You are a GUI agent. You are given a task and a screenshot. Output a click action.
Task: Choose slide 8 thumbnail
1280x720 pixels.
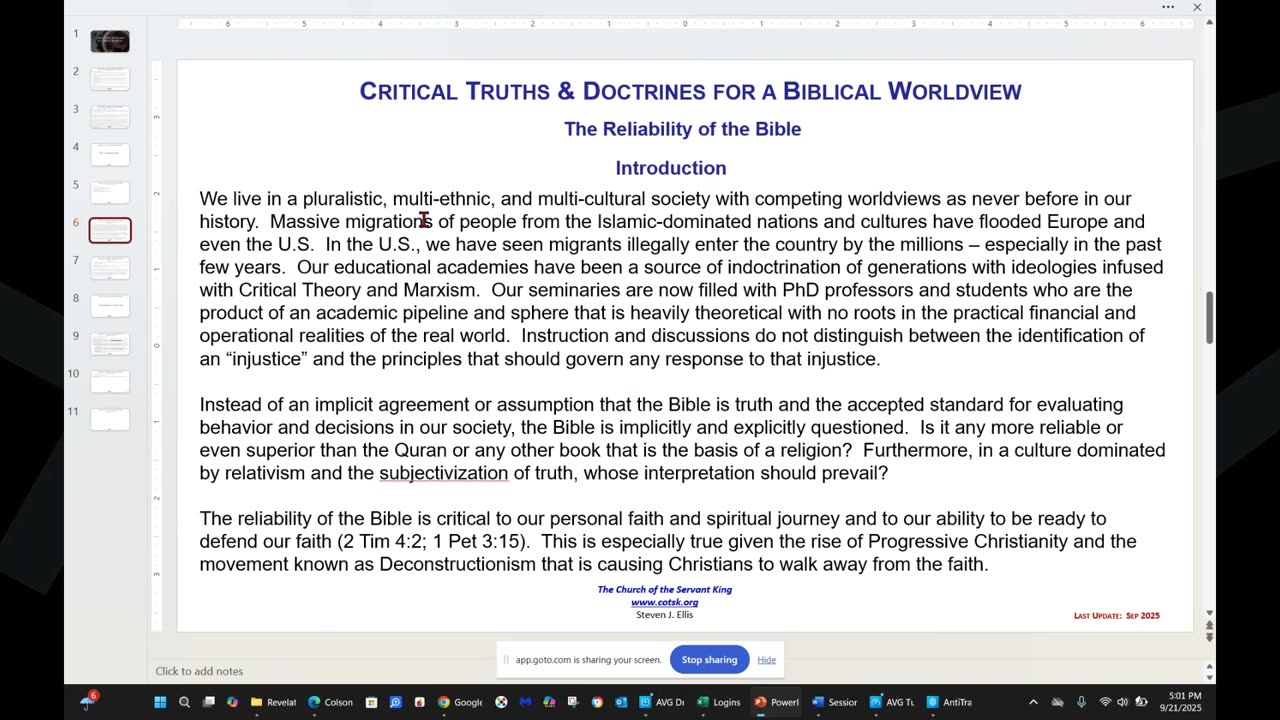coord(110,306)
